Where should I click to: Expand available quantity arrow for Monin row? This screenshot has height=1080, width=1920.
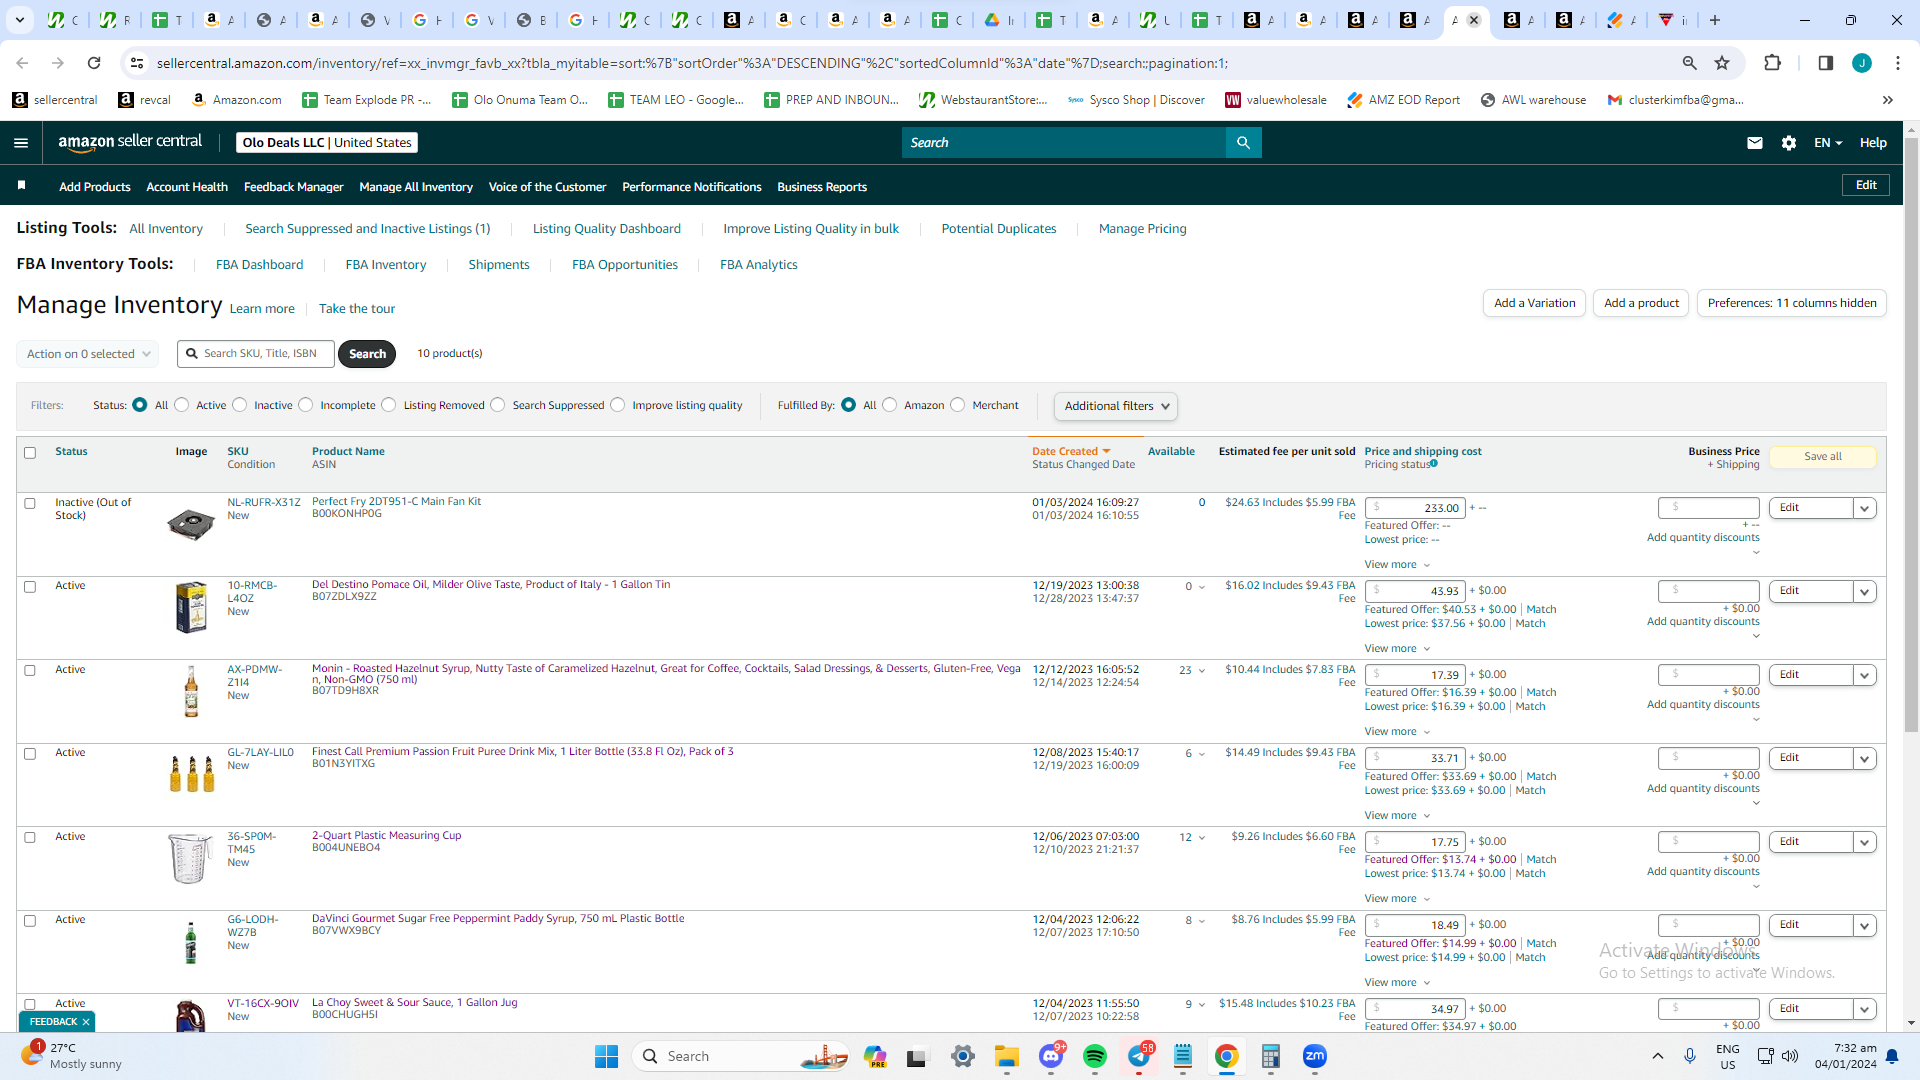click(x=1202, y=671)
